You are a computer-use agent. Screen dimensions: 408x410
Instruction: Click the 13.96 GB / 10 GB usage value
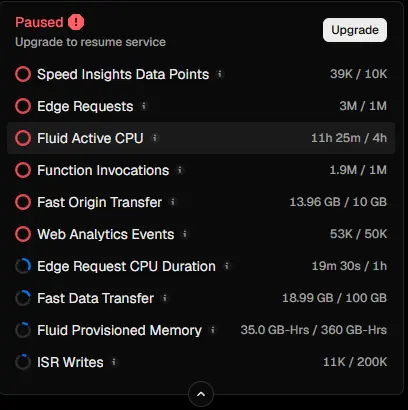pyautogui.click(x=338, y=202)
